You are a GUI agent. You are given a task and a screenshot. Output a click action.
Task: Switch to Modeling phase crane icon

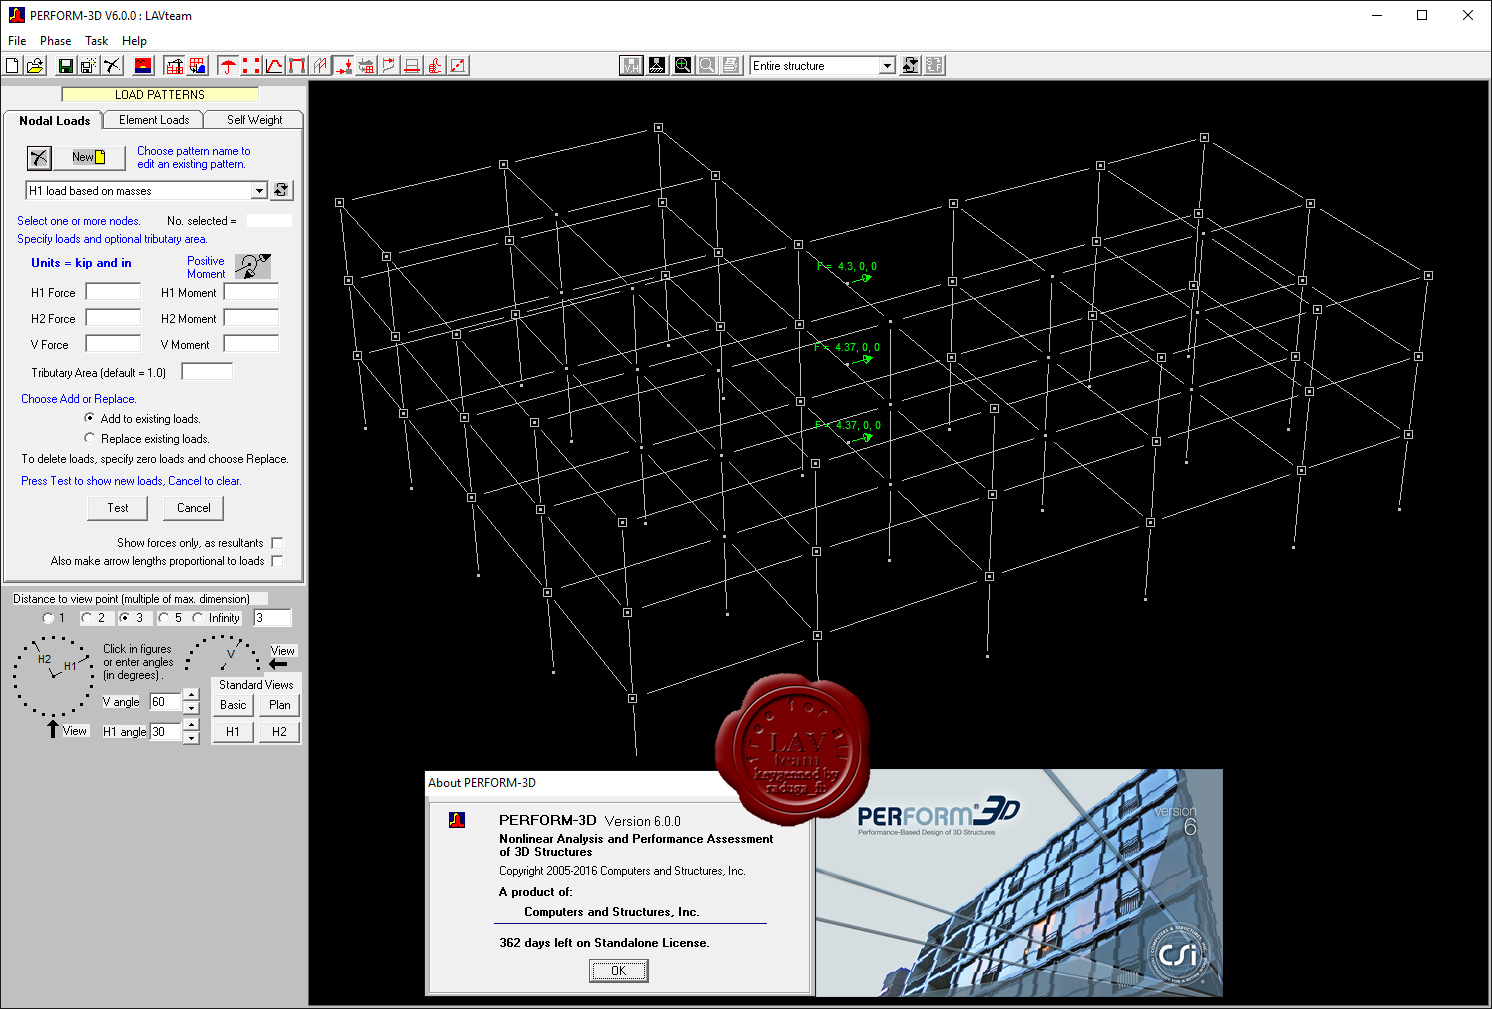[174, 66]
